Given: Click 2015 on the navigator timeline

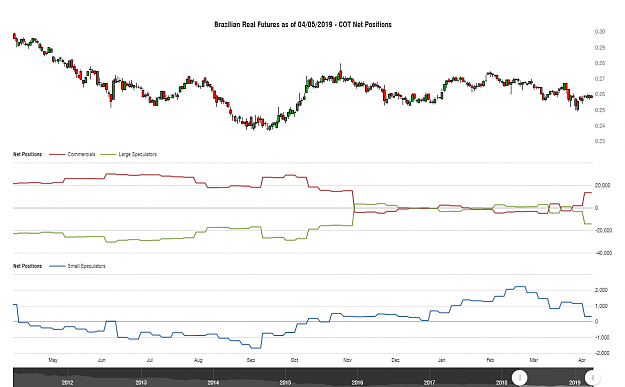Looking at the screenshot, I should (285, 383).
